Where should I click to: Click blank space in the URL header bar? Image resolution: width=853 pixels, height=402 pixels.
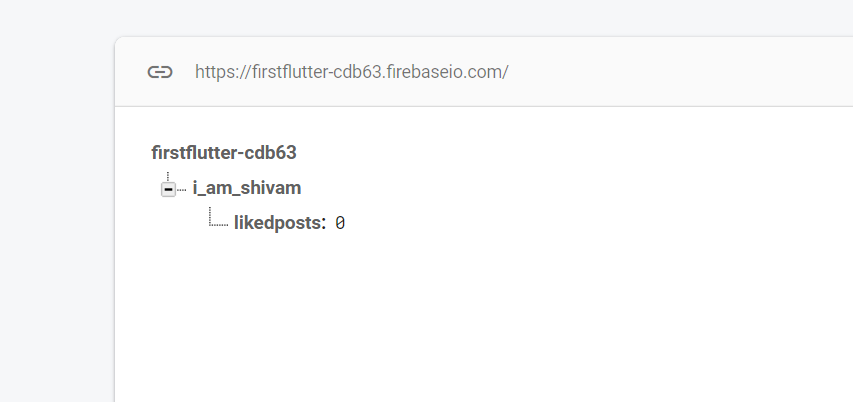[x=680, y=72]
